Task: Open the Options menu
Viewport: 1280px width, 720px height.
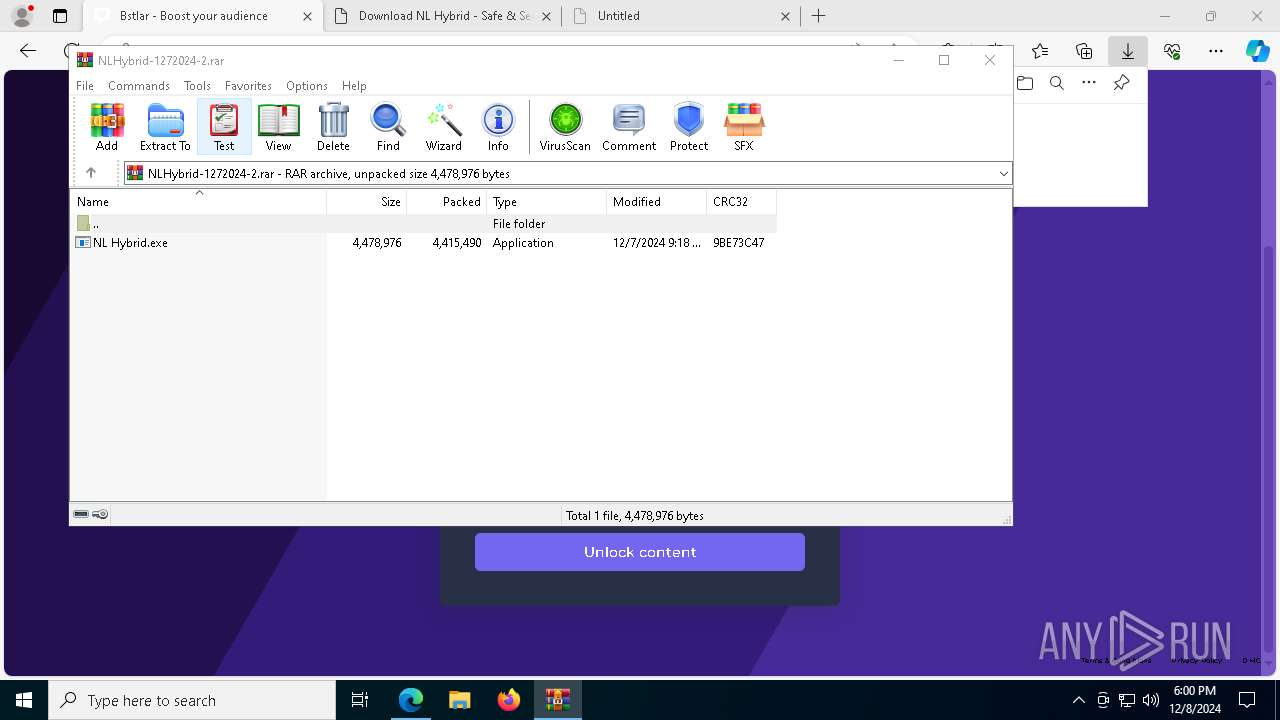Action: (307, 86)
